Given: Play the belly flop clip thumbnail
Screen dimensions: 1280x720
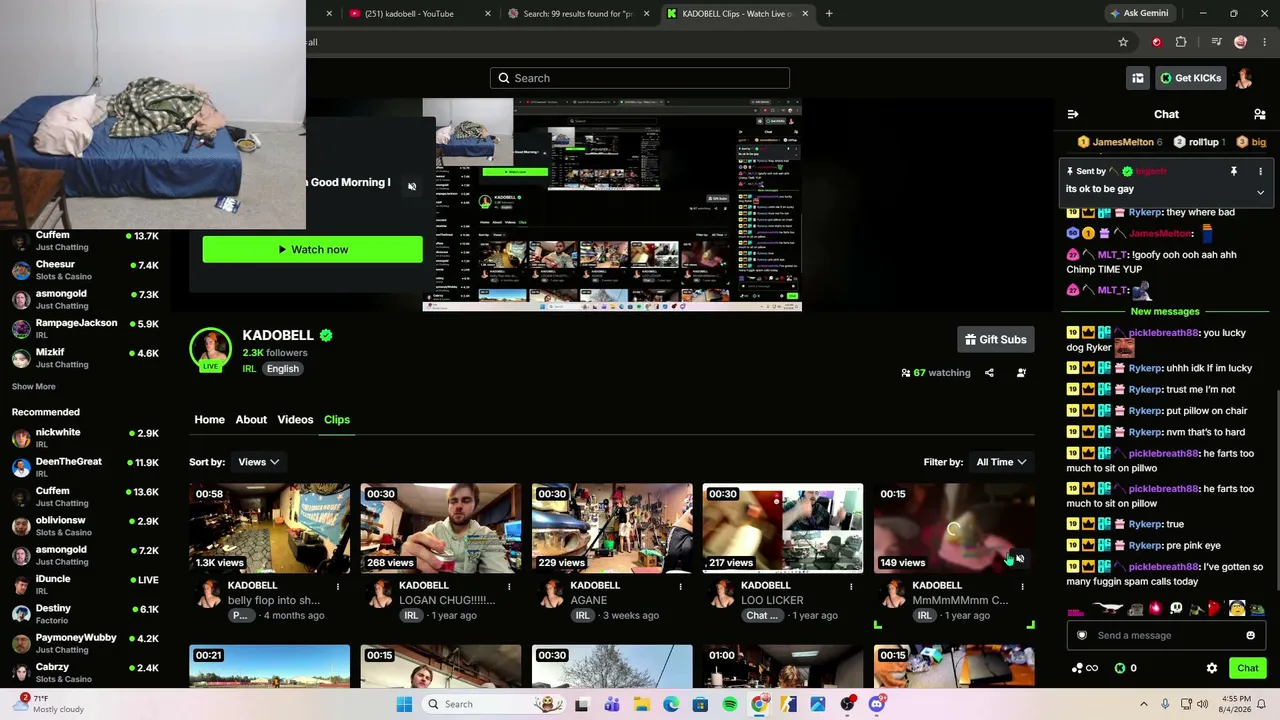Looking at the screenshot, I should pos(270,529).
